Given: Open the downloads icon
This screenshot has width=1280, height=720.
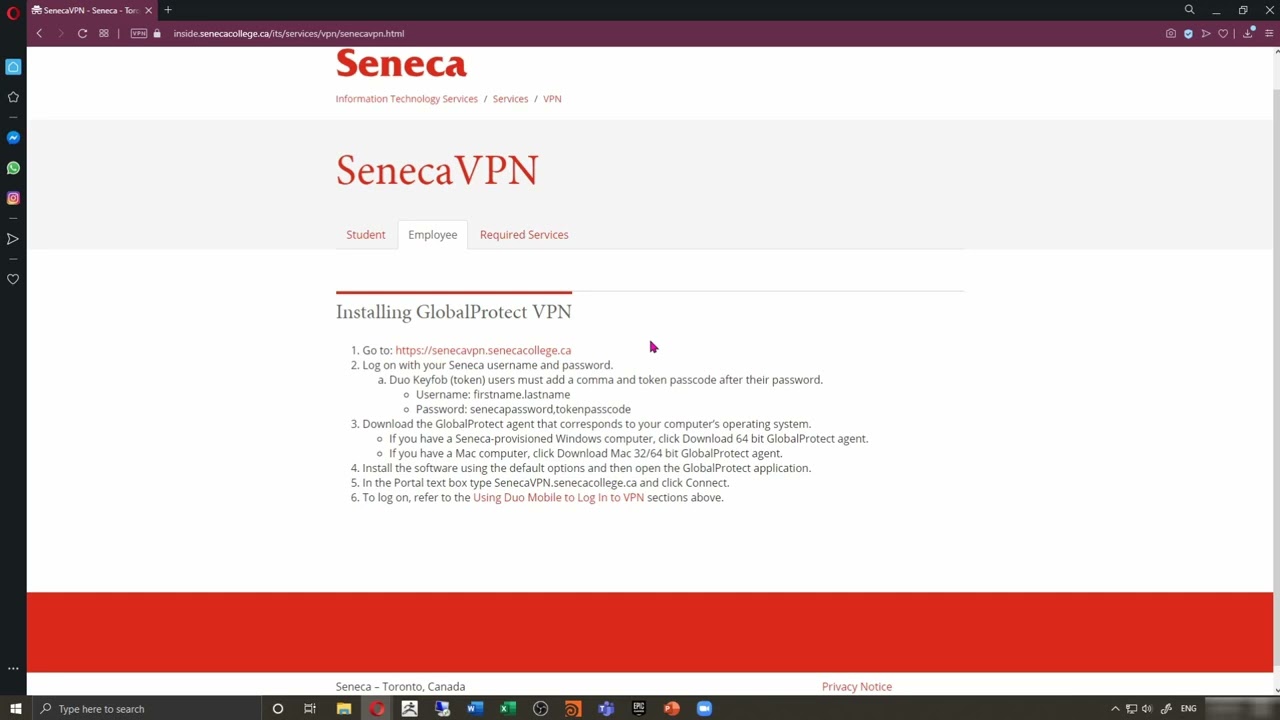Looking at the screenshot, I should [x=1247, y=33].
